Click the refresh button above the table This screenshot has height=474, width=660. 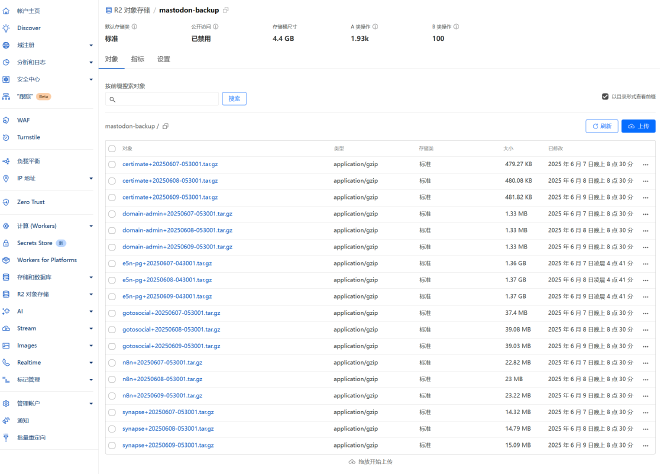(x=601, y=126)
